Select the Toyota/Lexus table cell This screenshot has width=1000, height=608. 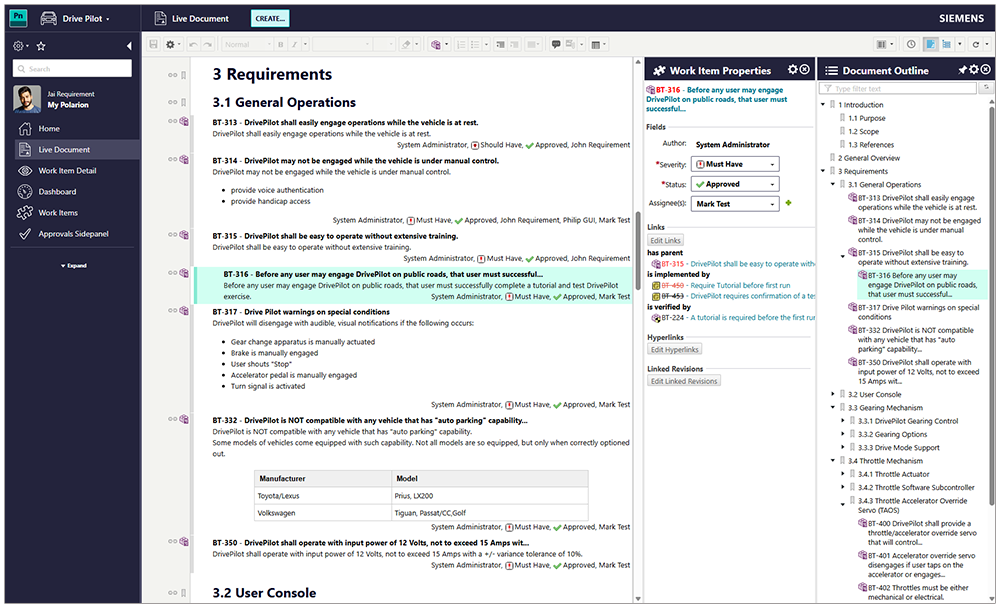(322, 496)
